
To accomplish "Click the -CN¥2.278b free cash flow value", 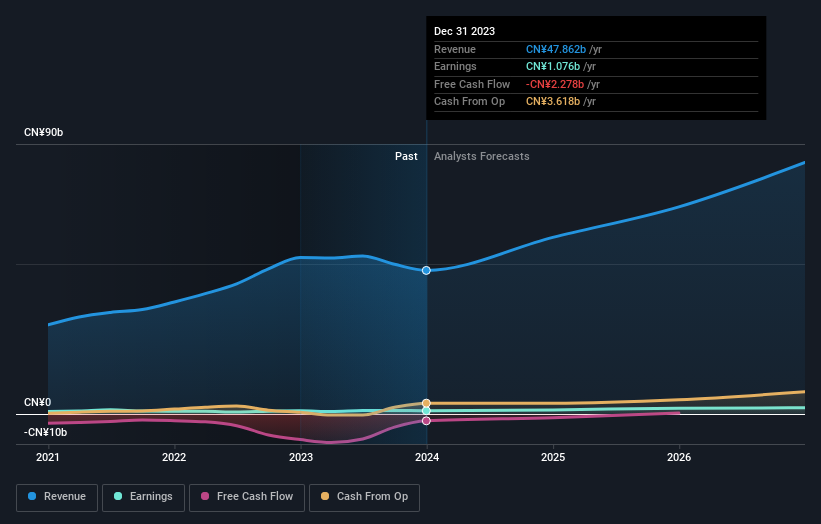I will pyautogui.click(x=555, y=84).
